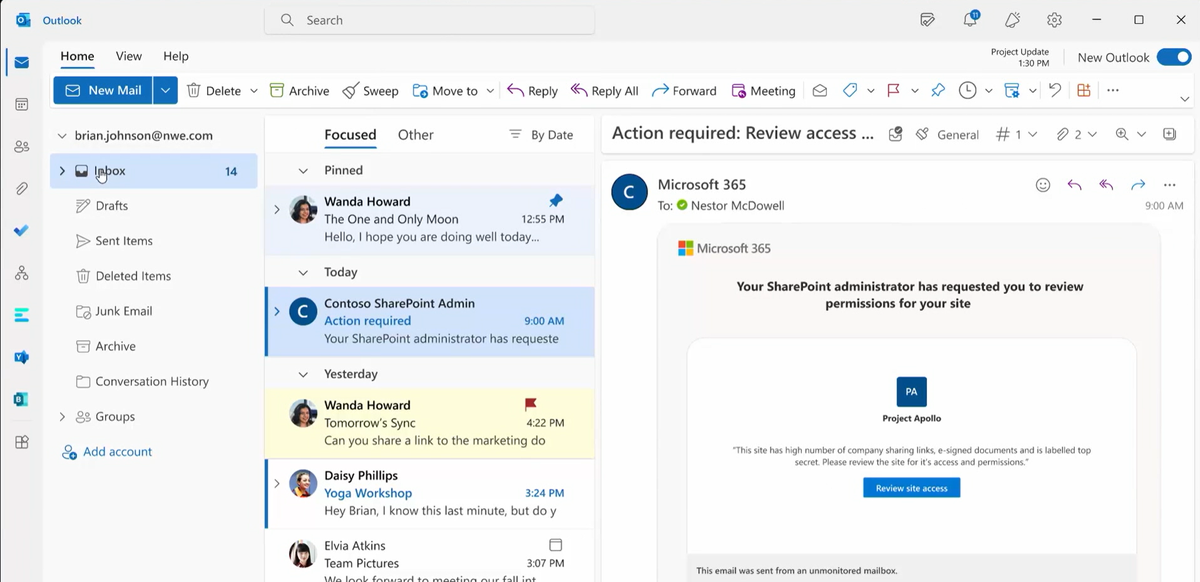Collapse the Pinned section in message list
1200x582 pixels.
click(x=303, y=171)
